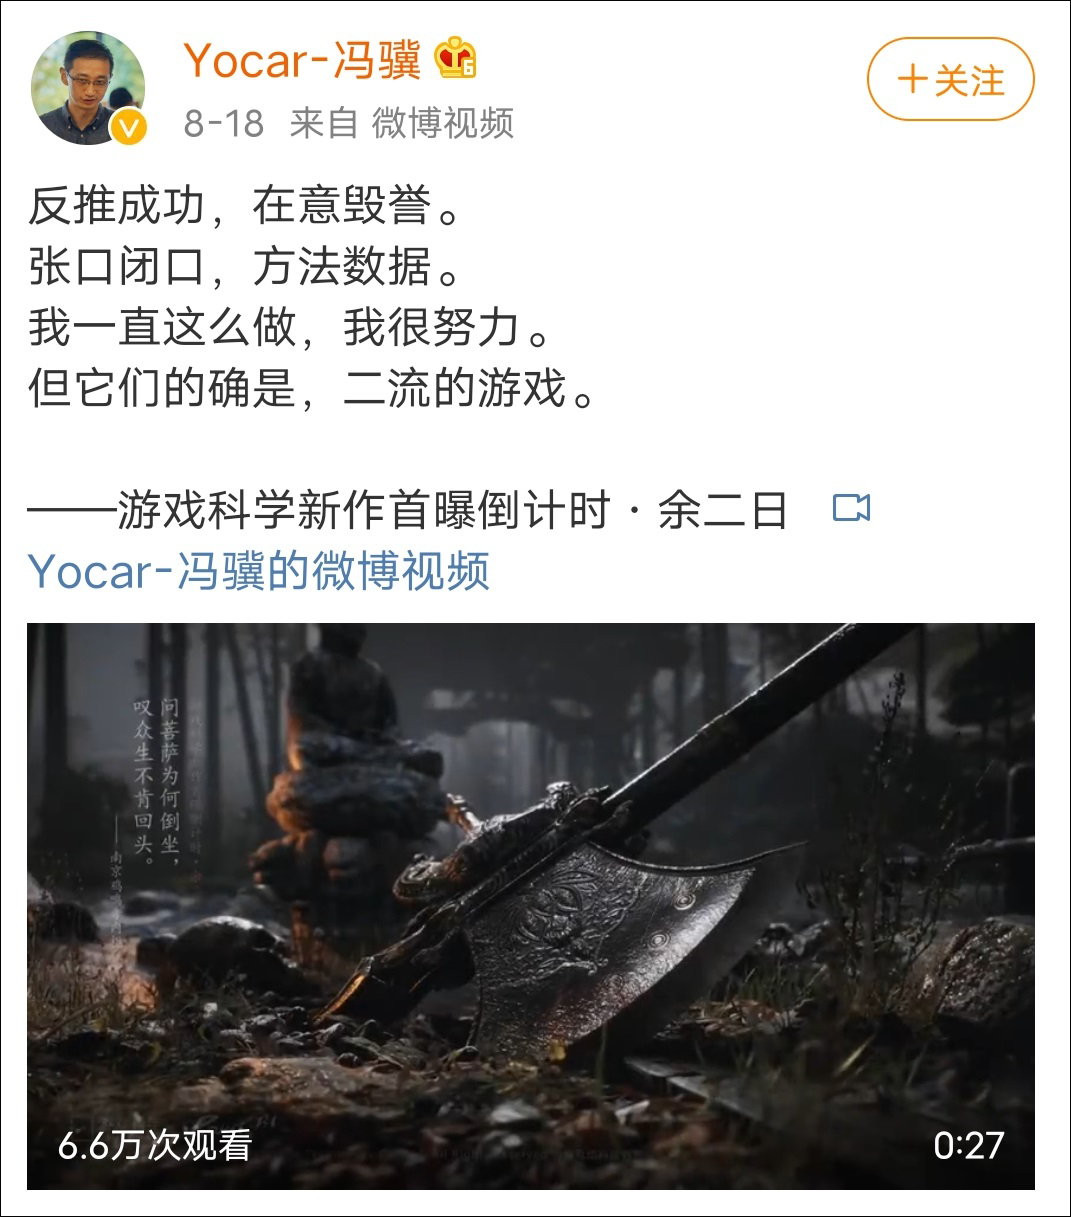Open the username Yocar-冯骥
Viewport: 1071px width, 1217px height.
(302, 60)
